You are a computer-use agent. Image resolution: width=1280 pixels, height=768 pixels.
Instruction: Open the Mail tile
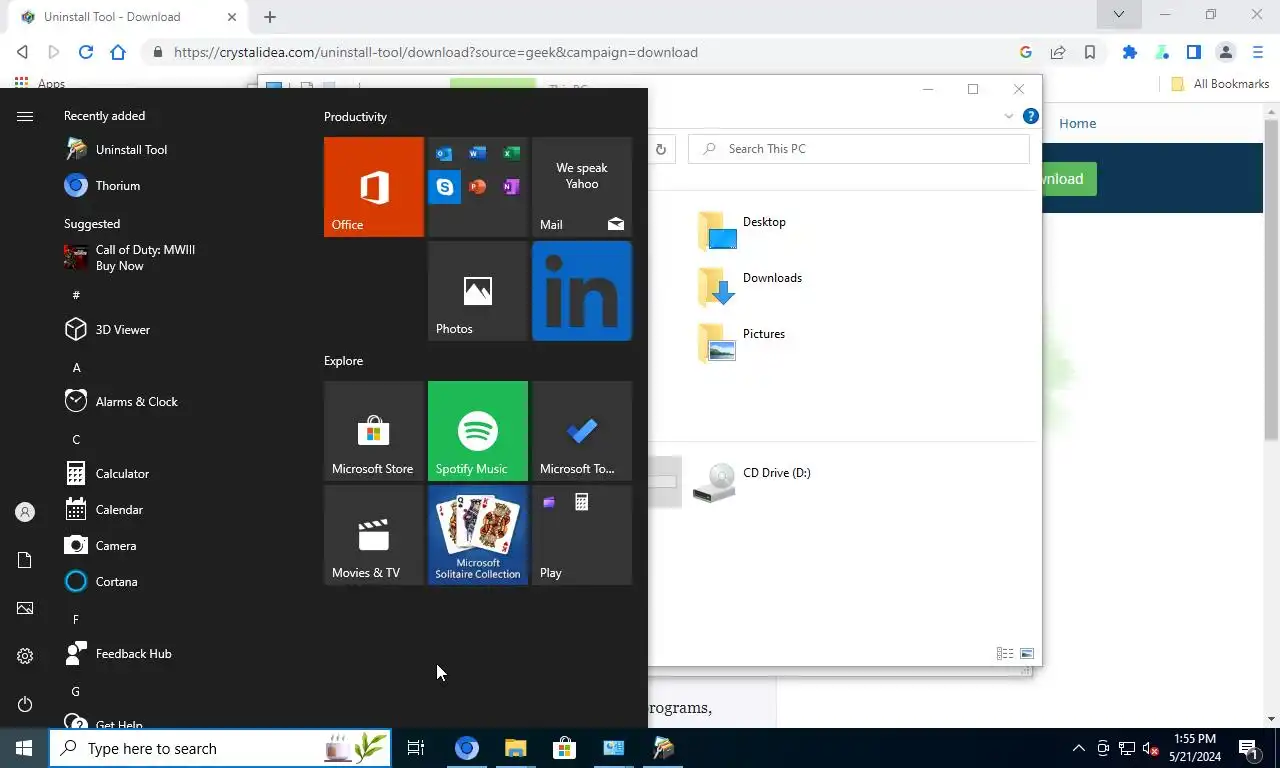pos(582,187)
